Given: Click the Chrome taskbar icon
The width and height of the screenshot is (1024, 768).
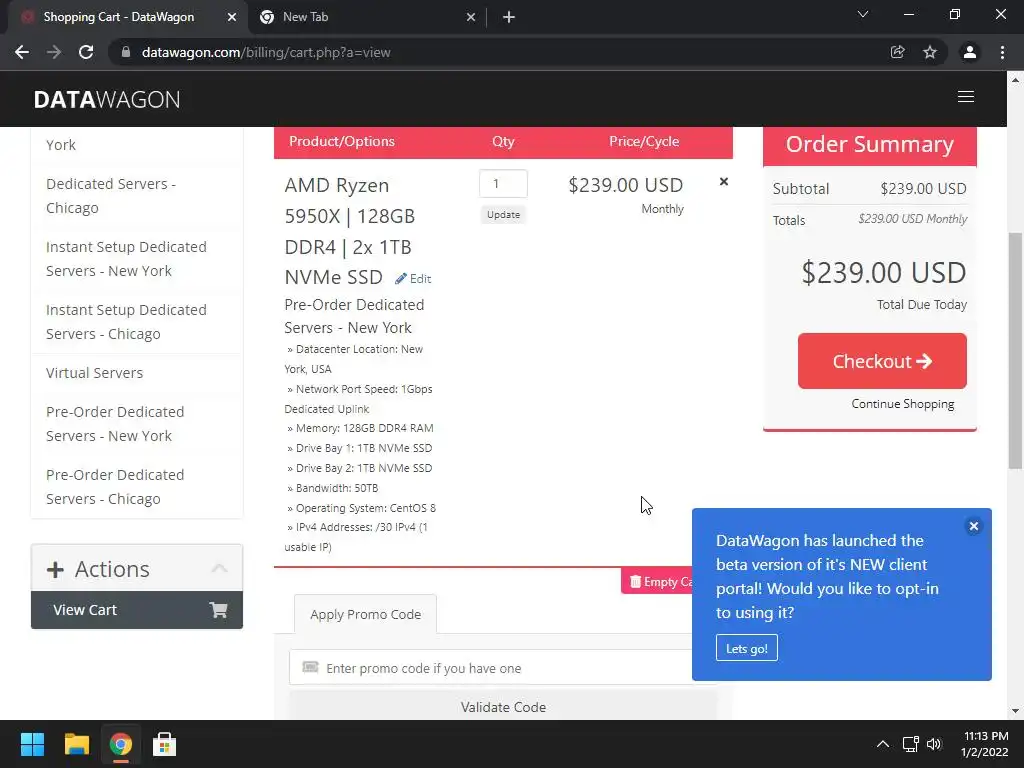Looking at the screenshot, I should [x=120, y=744].
